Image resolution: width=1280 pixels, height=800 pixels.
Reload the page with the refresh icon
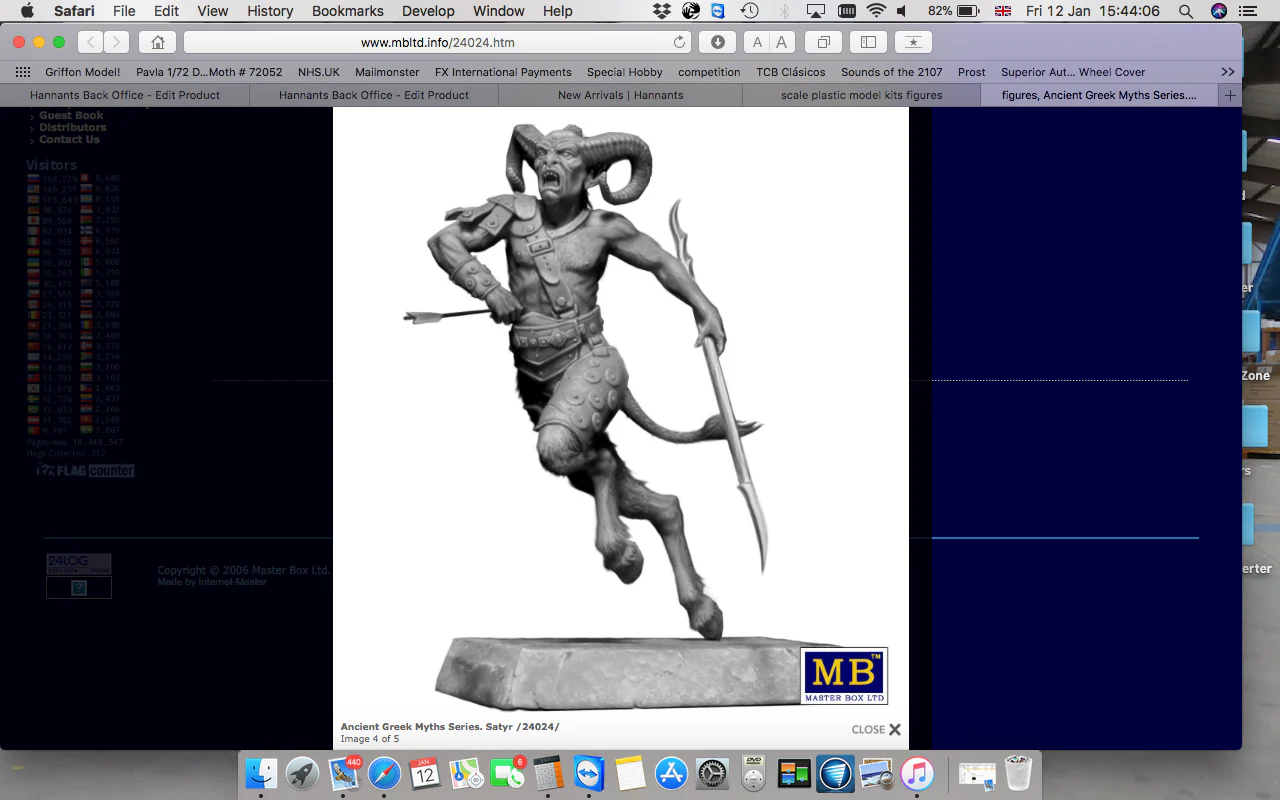coord(680,42)
